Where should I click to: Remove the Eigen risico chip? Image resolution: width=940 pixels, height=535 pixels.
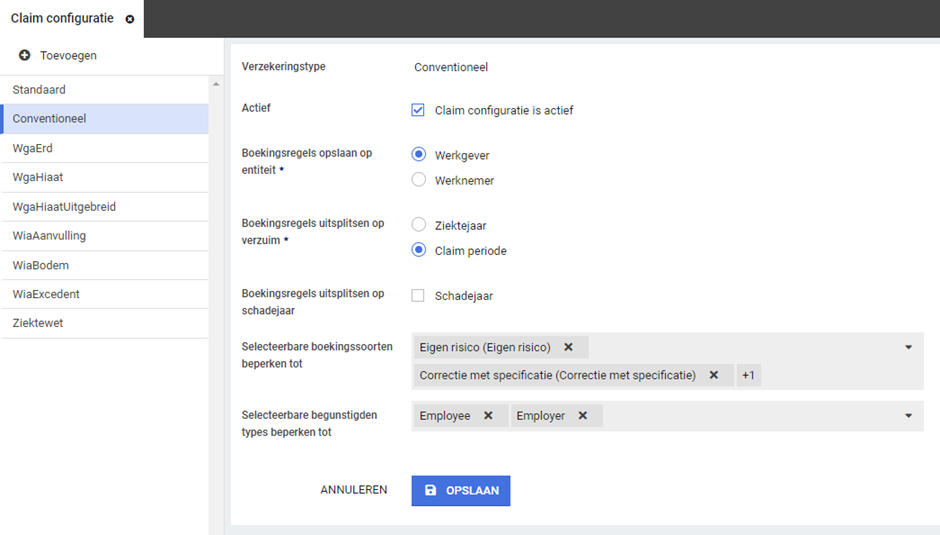(x=568, y=347)
